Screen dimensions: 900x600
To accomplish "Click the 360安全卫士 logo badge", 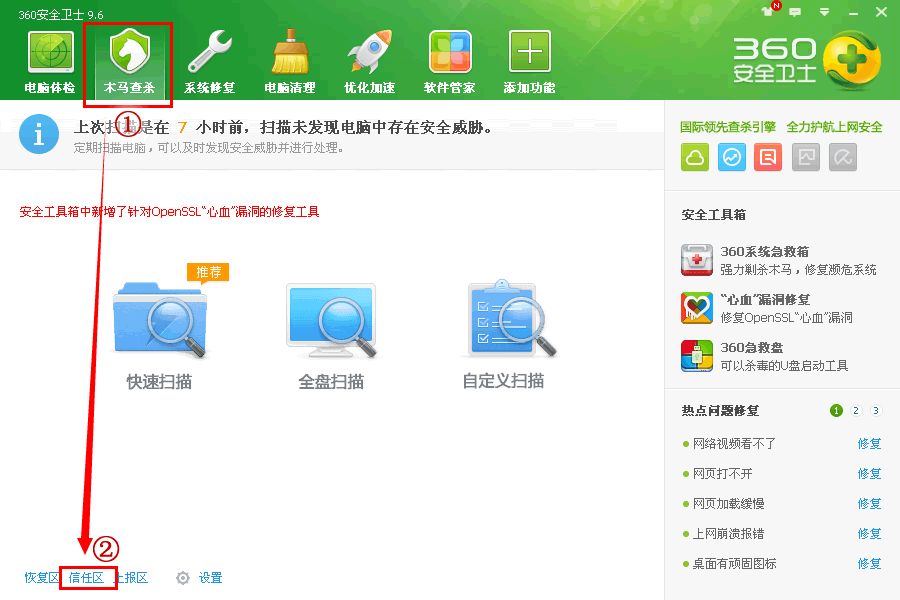I will point(851,60).
